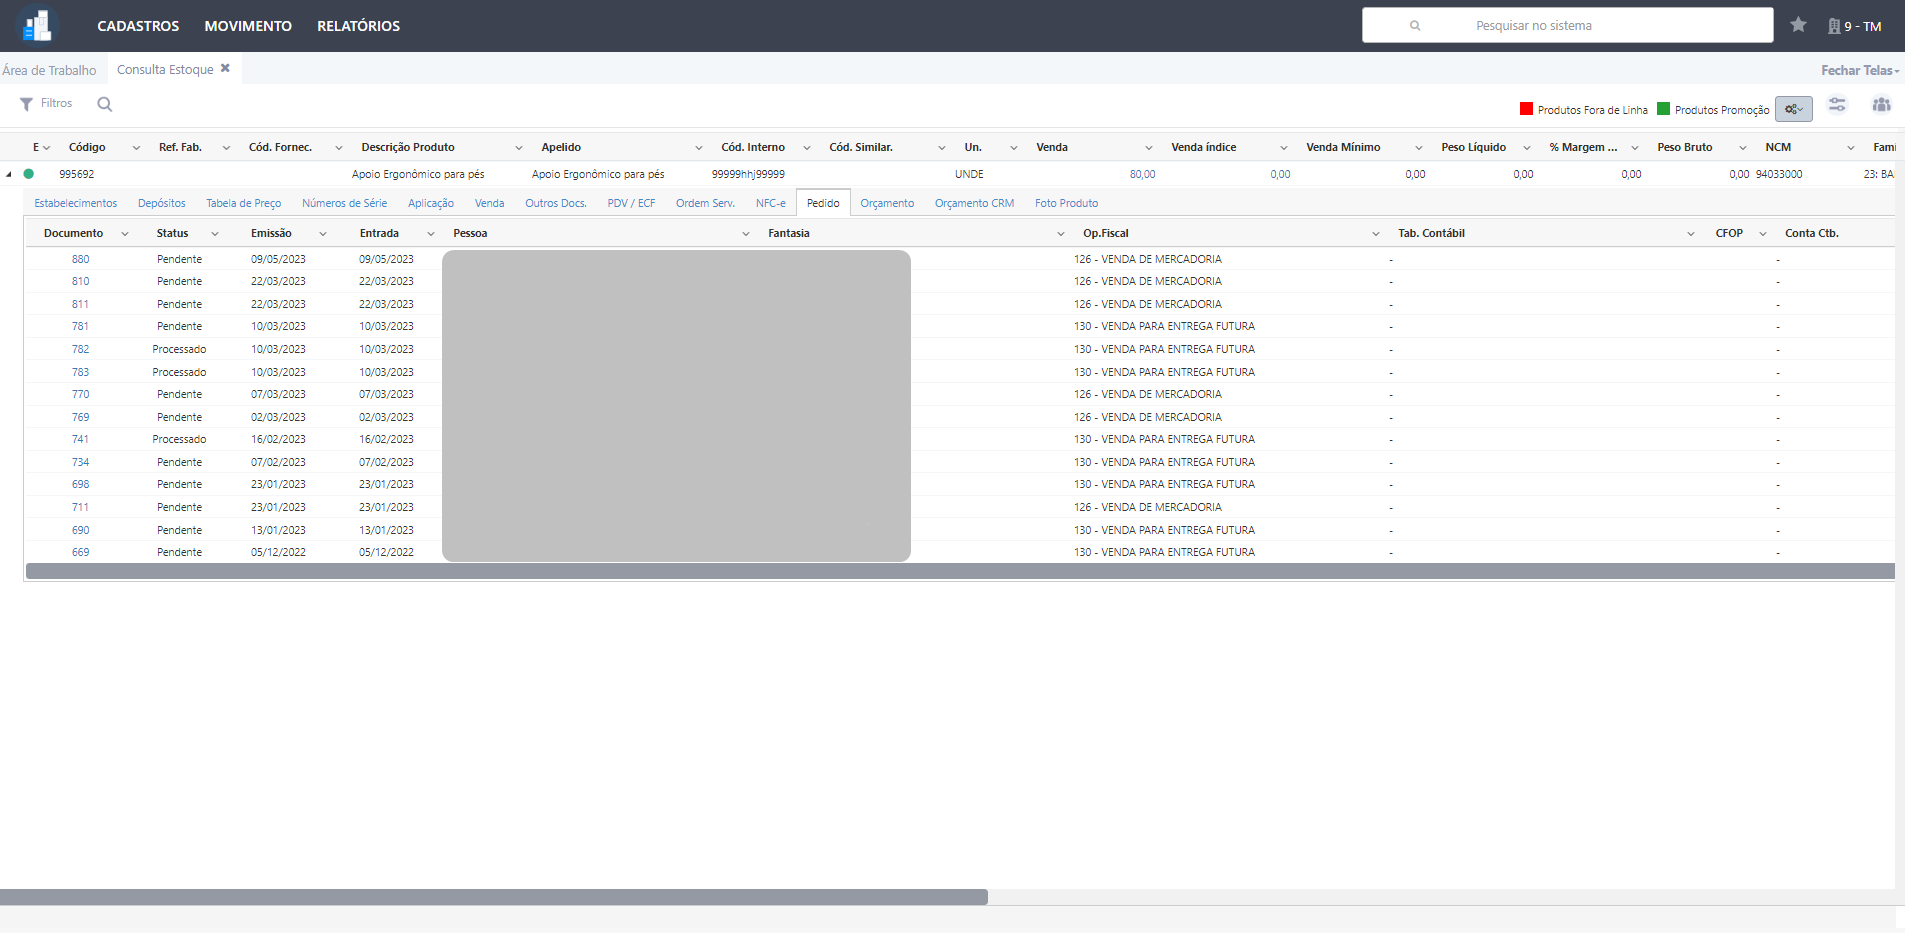Open the Filtros funnel filter

[46, 103]
